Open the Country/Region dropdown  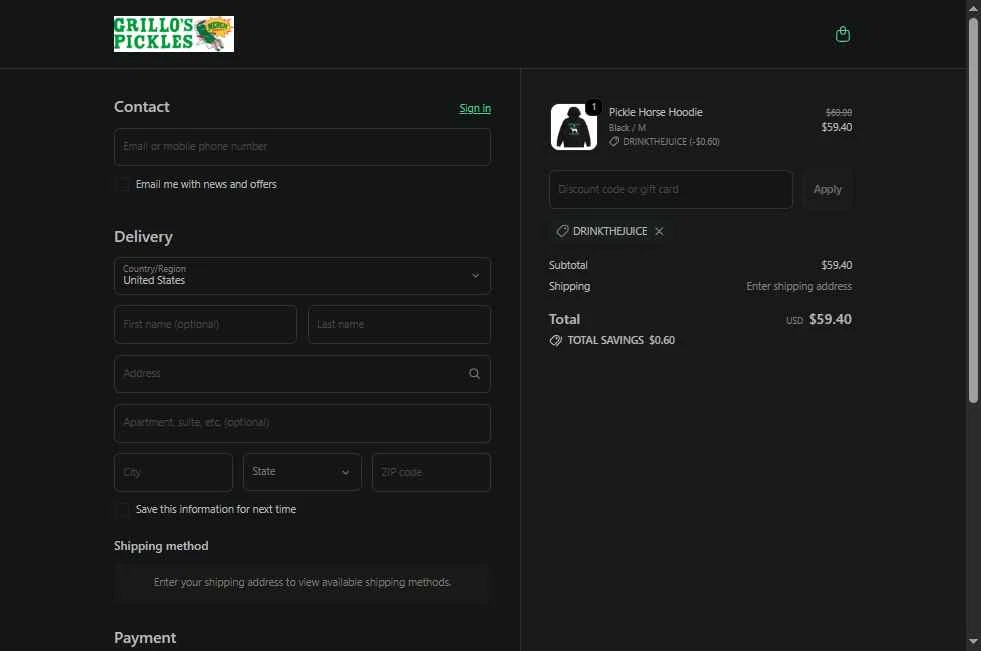coord(303,276)
